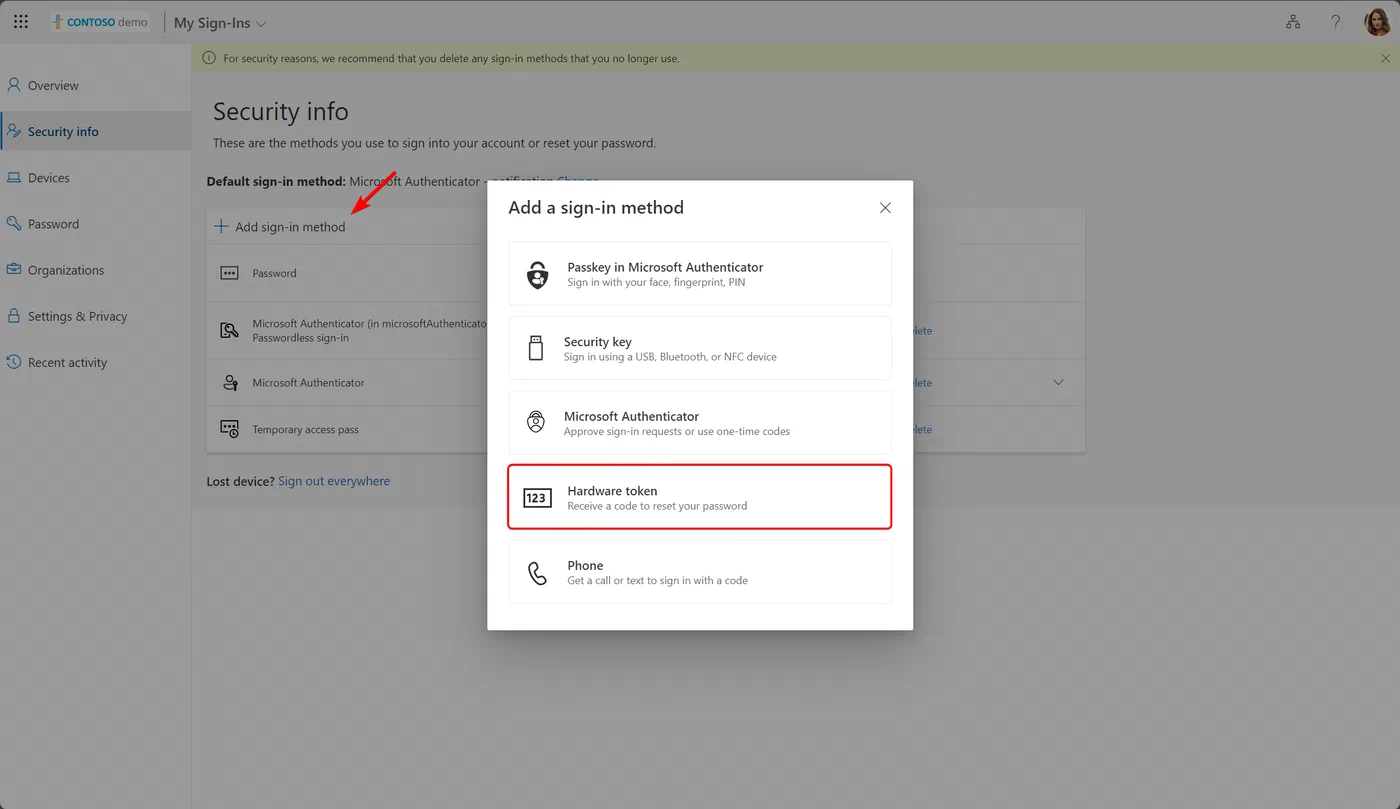Open Recent activity in the sidebar
The image size is (1400, 809).
point(96,362)
